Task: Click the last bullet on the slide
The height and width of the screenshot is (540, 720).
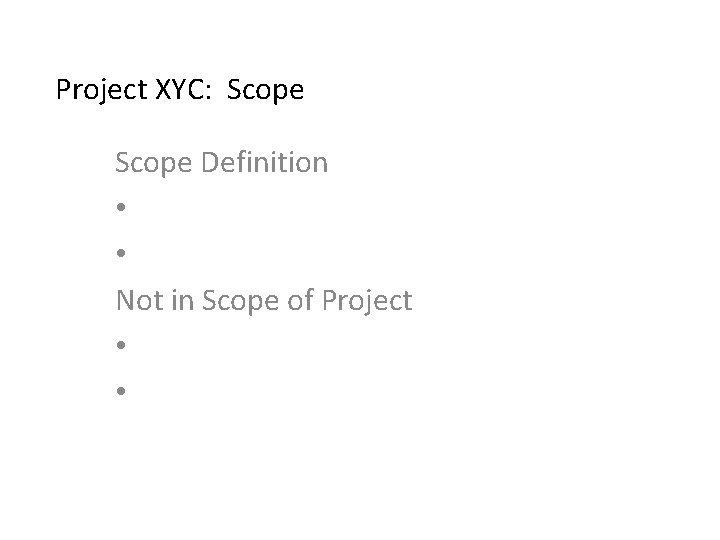Action: pos(120,391)
